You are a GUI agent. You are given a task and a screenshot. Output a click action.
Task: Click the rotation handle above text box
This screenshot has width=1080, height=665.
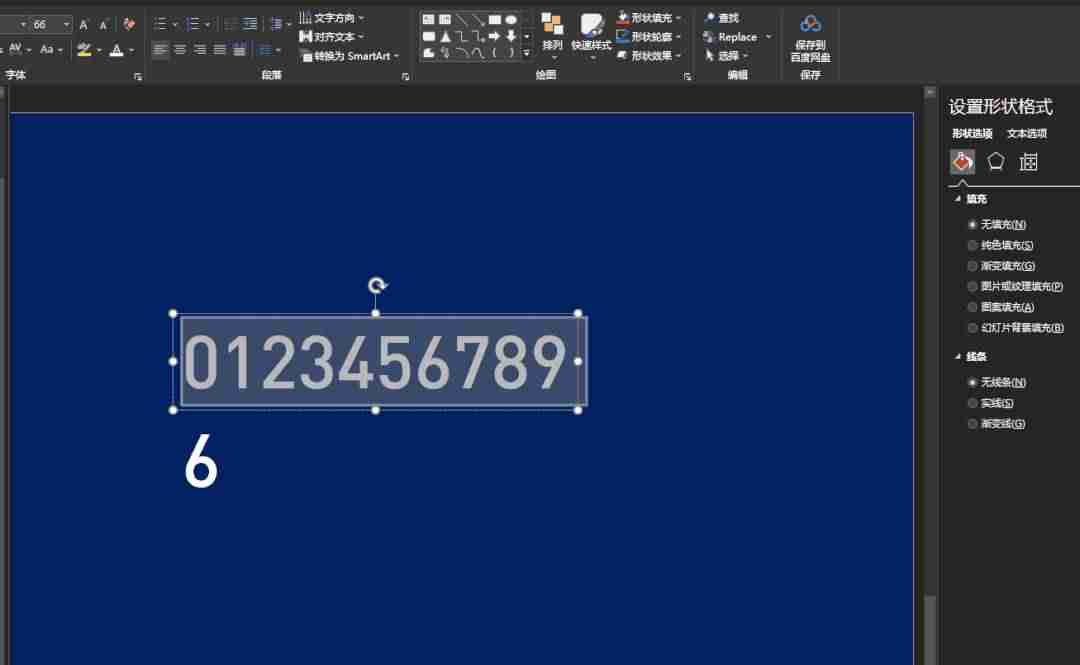pos(376,285)
